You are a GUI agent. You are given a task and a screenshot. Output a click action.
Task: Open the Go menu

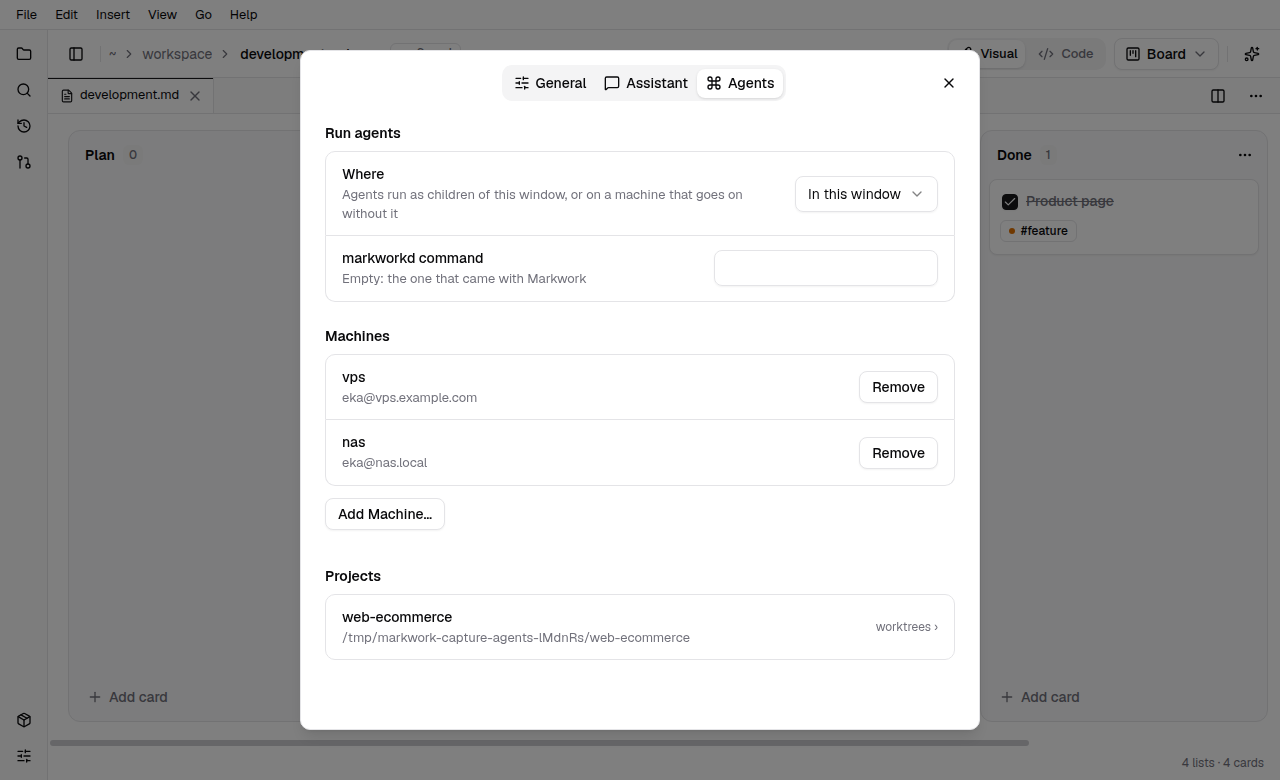coord(204,14)
